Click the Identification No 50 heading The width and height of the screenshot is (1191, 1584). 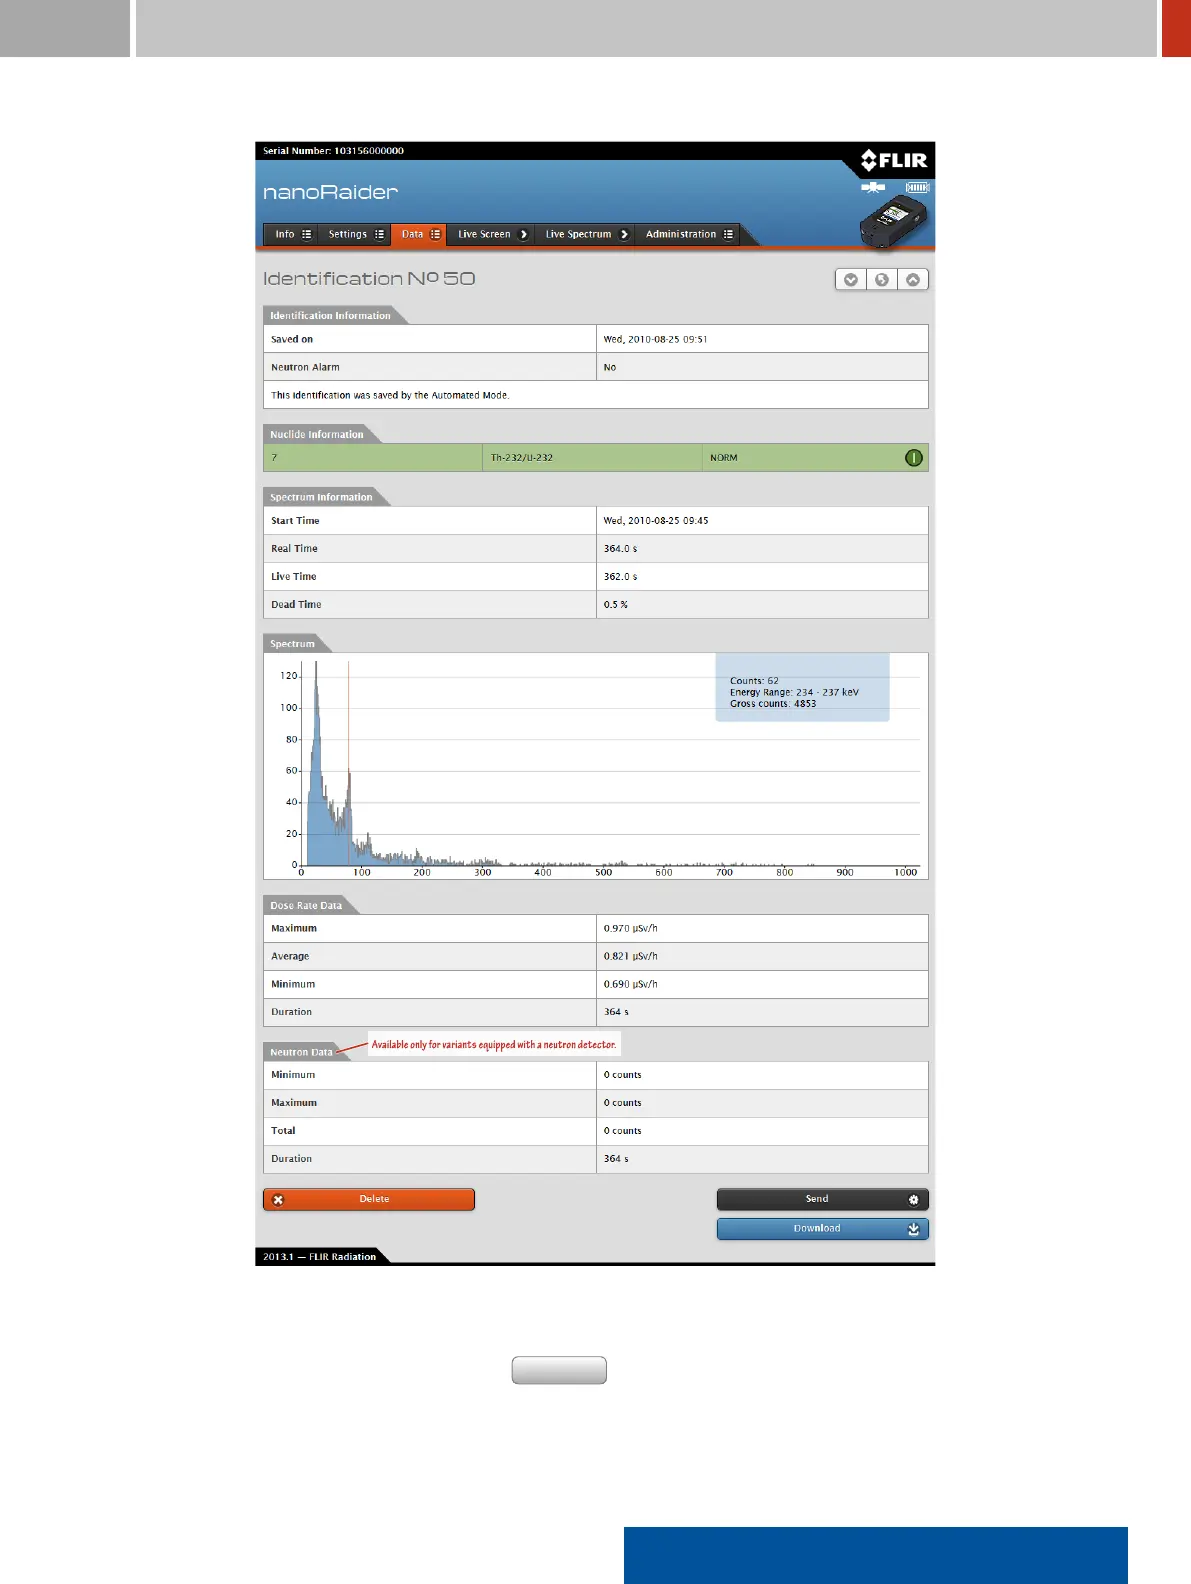pos(369,279)
